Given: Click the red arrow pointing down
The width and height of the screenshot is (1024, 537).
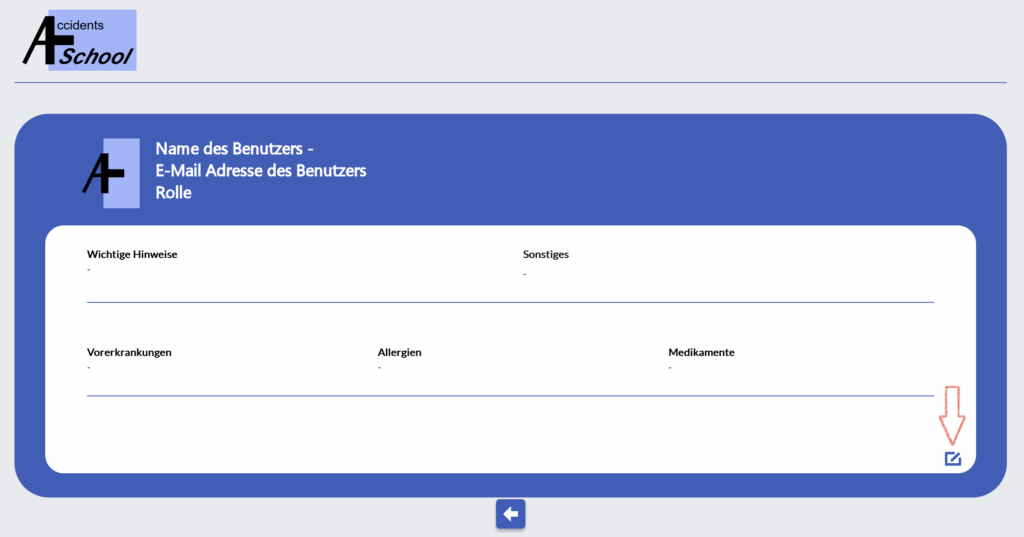Looking at the screenshot, I should tap(952, 415).
